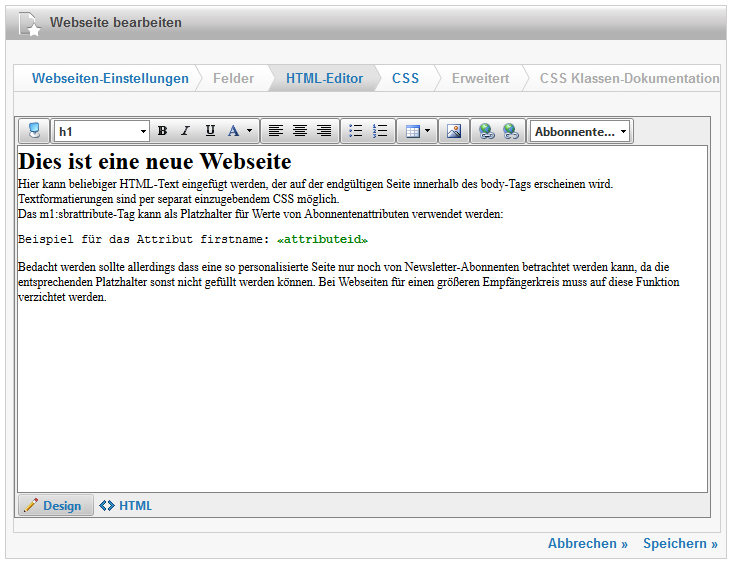
Task: Insert an image
Action: coord(454,131)
